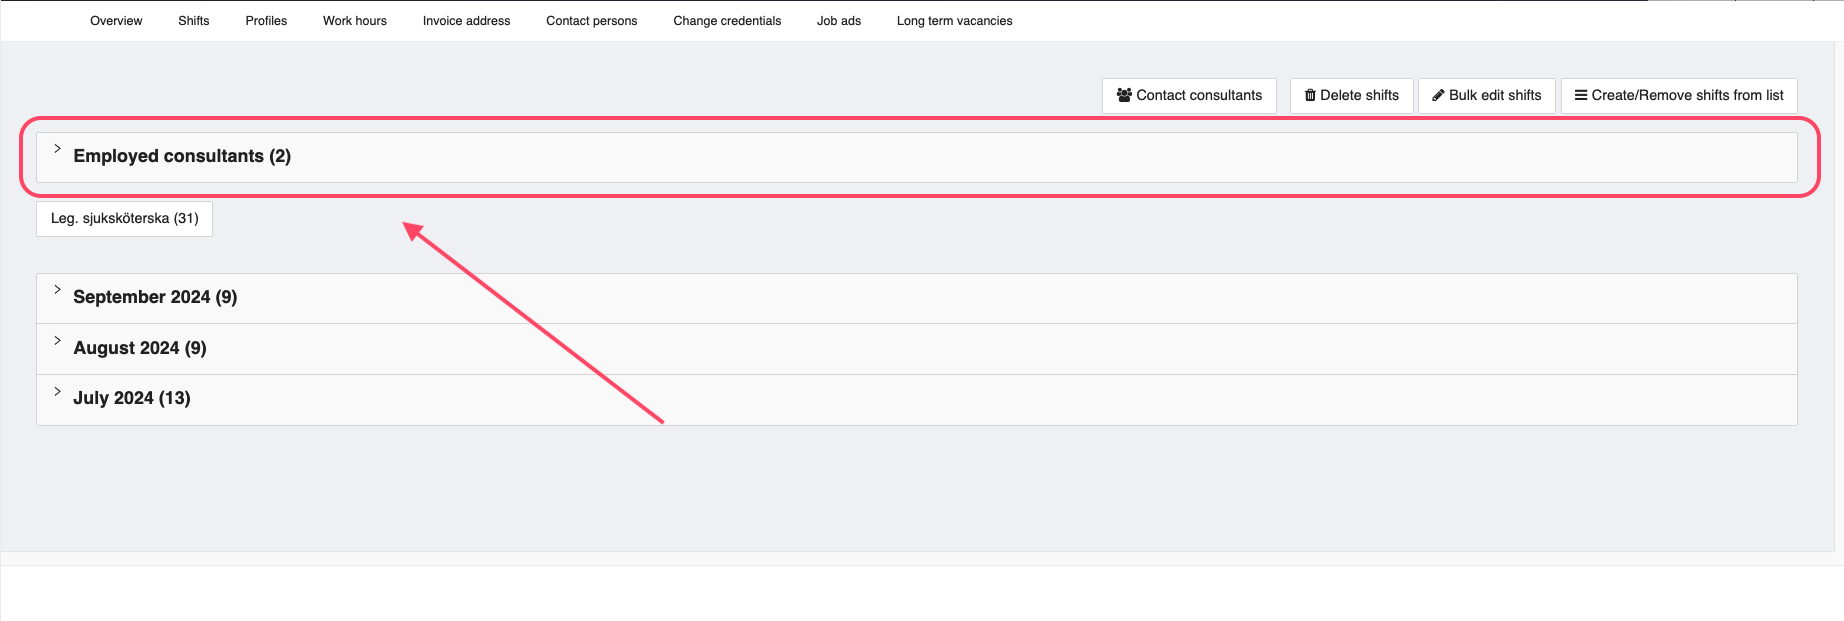Click the people icon on Contact consultants
The height and width of the screenshot is (621, 1844).
[1124, 95]
